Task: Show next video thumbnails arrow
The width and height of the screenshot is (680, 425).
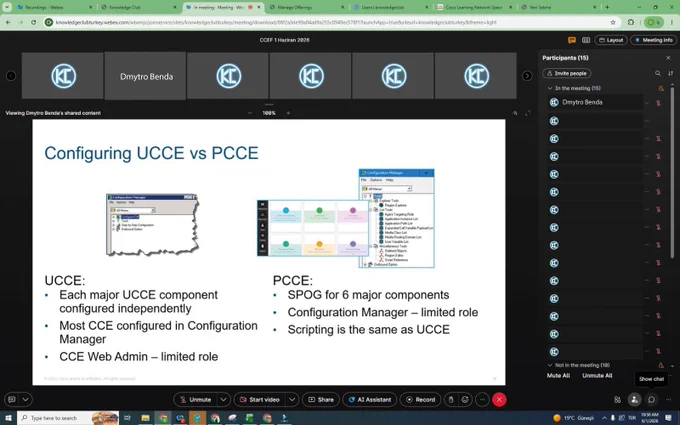Action: click(x=527, y=76)
